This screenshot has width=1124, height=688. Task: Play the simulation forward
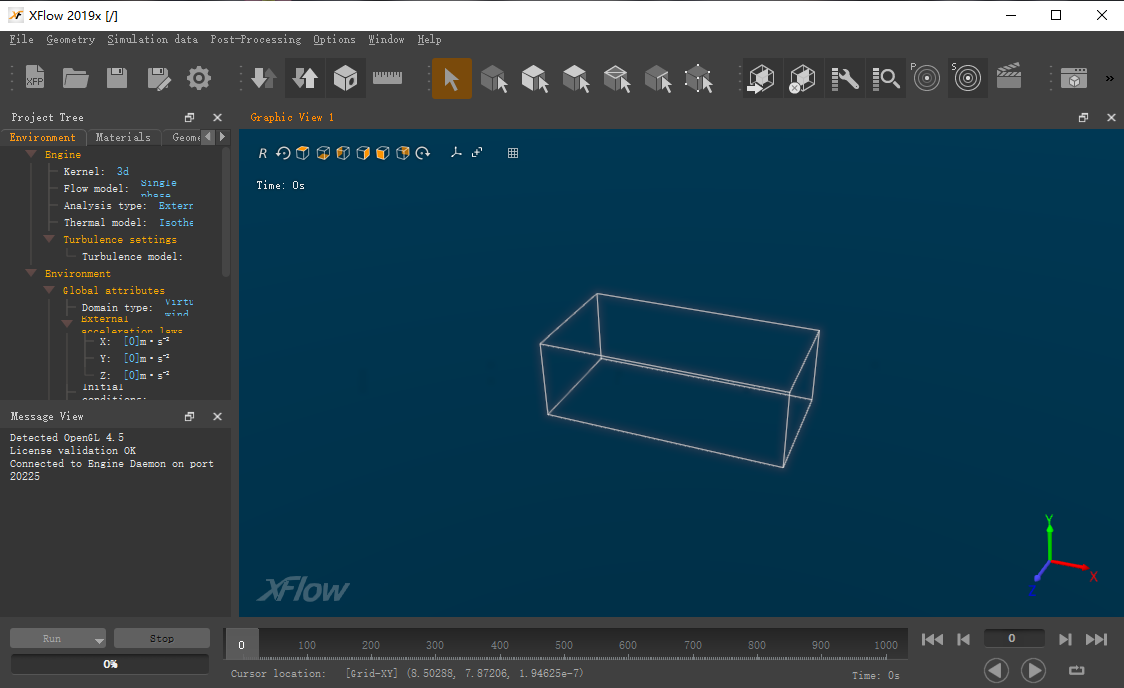pyautogui.click(x=1033, y=671)
